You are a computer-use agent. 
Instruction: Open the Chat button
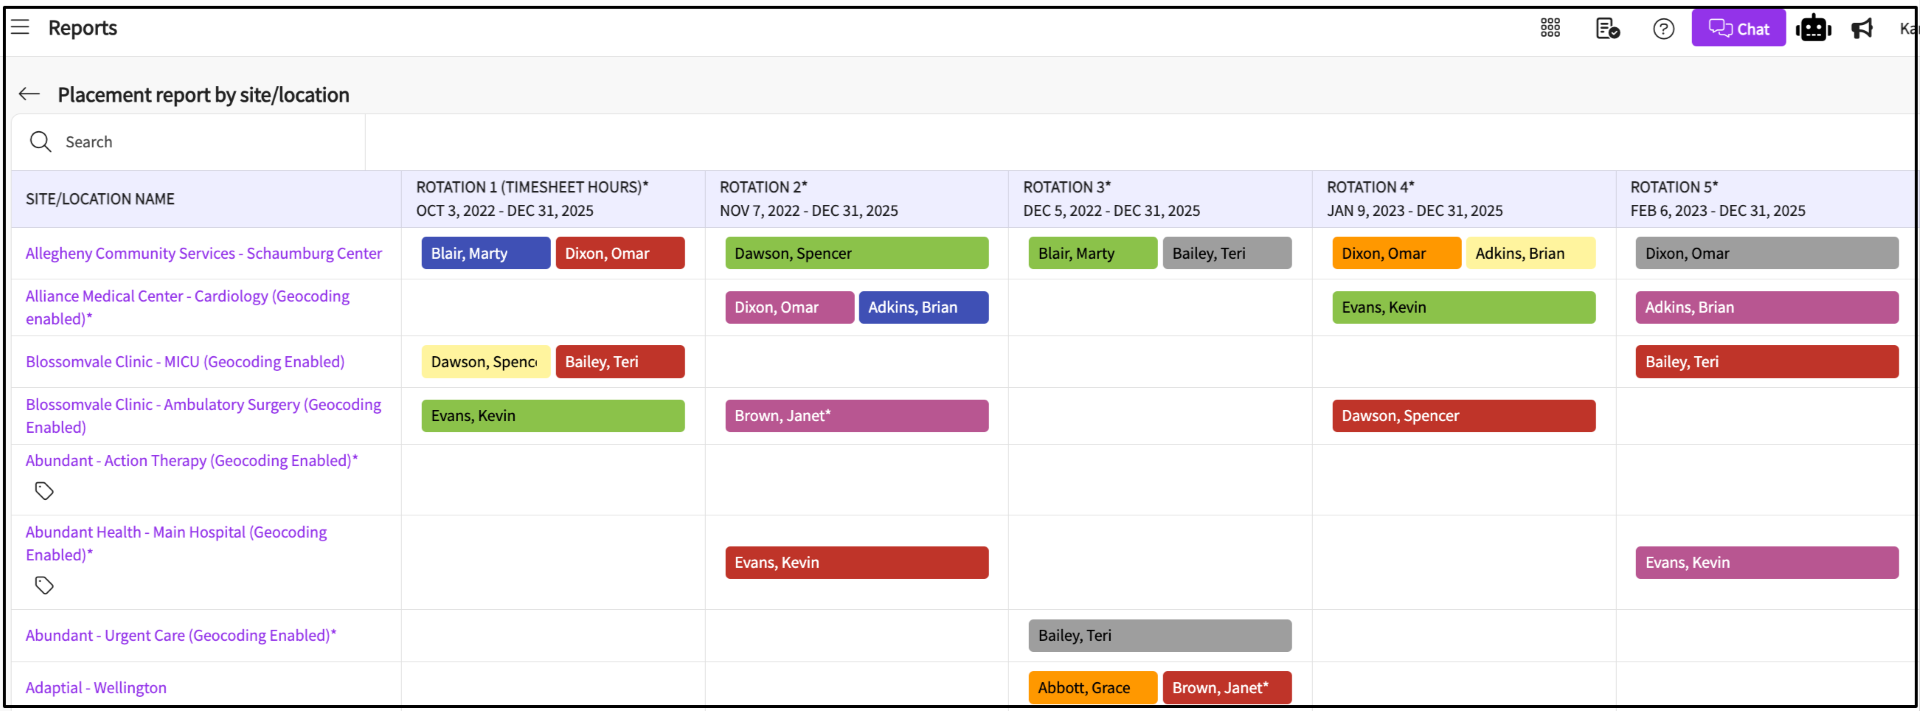(1738, 28)
